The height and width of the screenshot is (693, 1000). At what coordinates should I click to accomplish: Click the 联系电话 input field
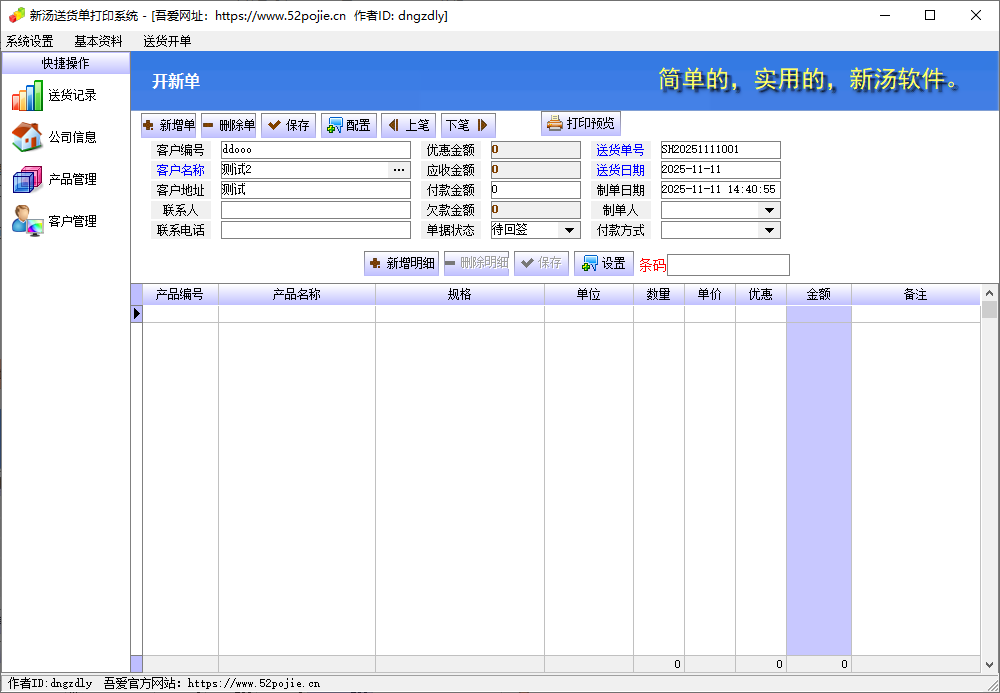(316, 230)
